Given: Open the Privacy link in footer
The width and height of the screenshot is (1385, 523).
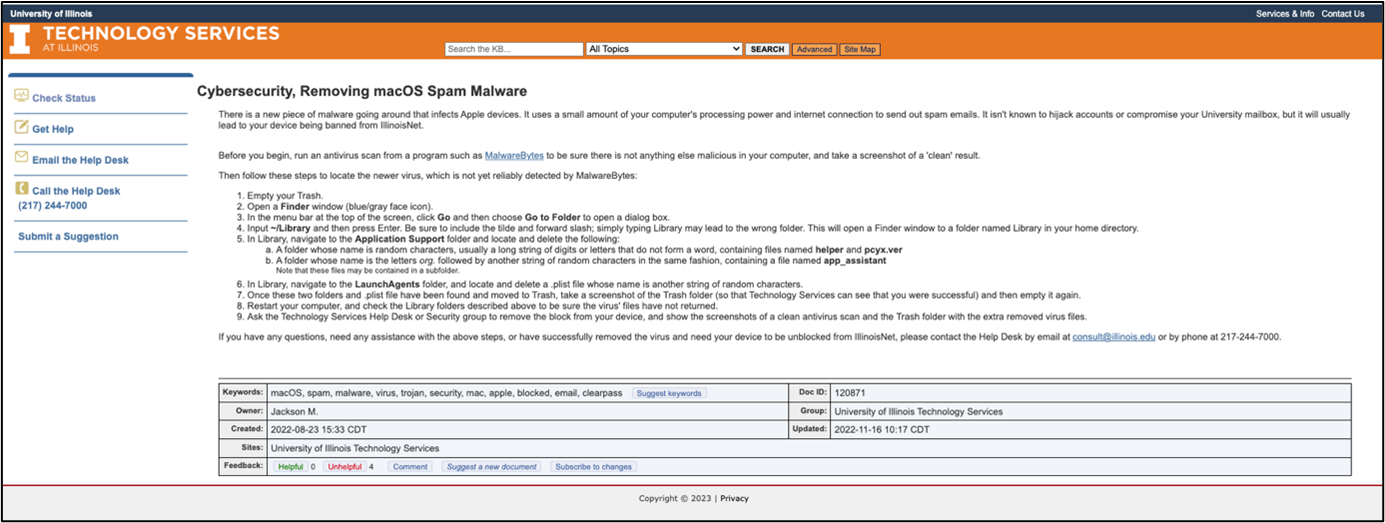Looking at the screenshot, I should 734,498.
